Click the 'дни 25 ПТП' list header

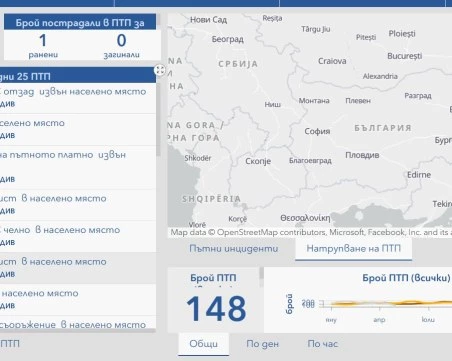coord(78,76)
